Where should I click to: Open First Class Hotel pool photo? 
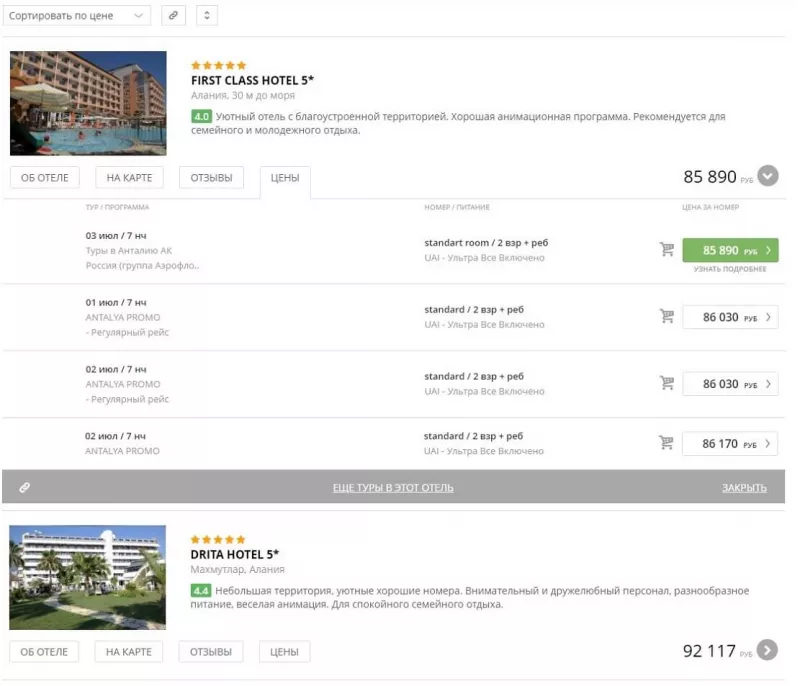(x=88, y=103)
